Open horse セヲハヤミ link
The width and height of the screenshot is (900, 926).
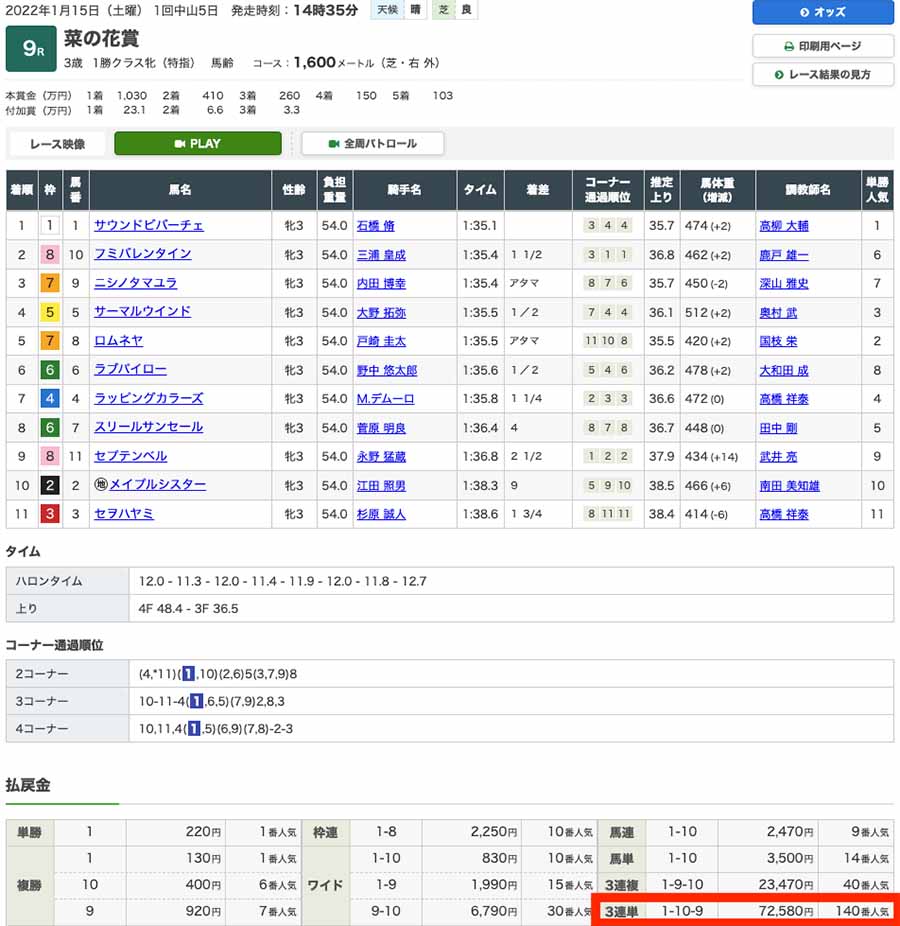[124, 514]
